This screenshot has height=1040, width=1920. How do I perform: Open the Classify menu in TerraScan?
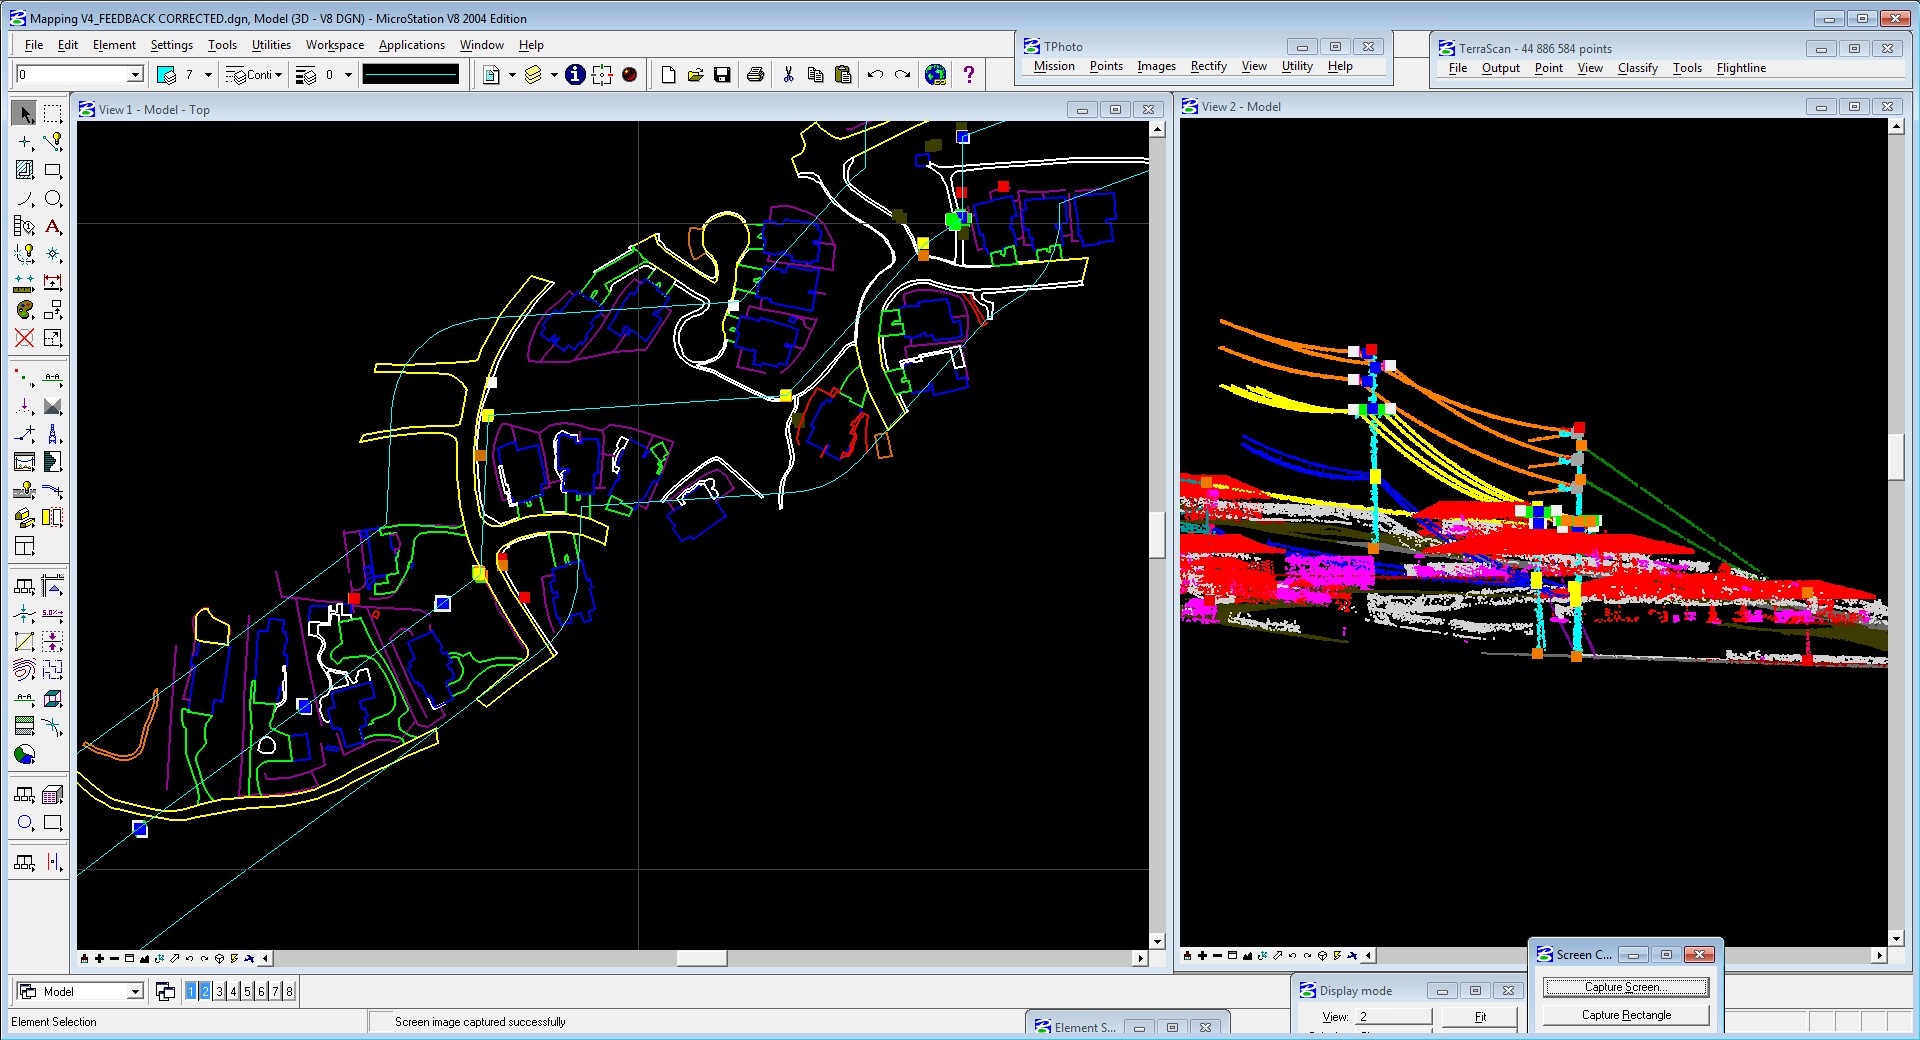click(x=1637, y=68)
